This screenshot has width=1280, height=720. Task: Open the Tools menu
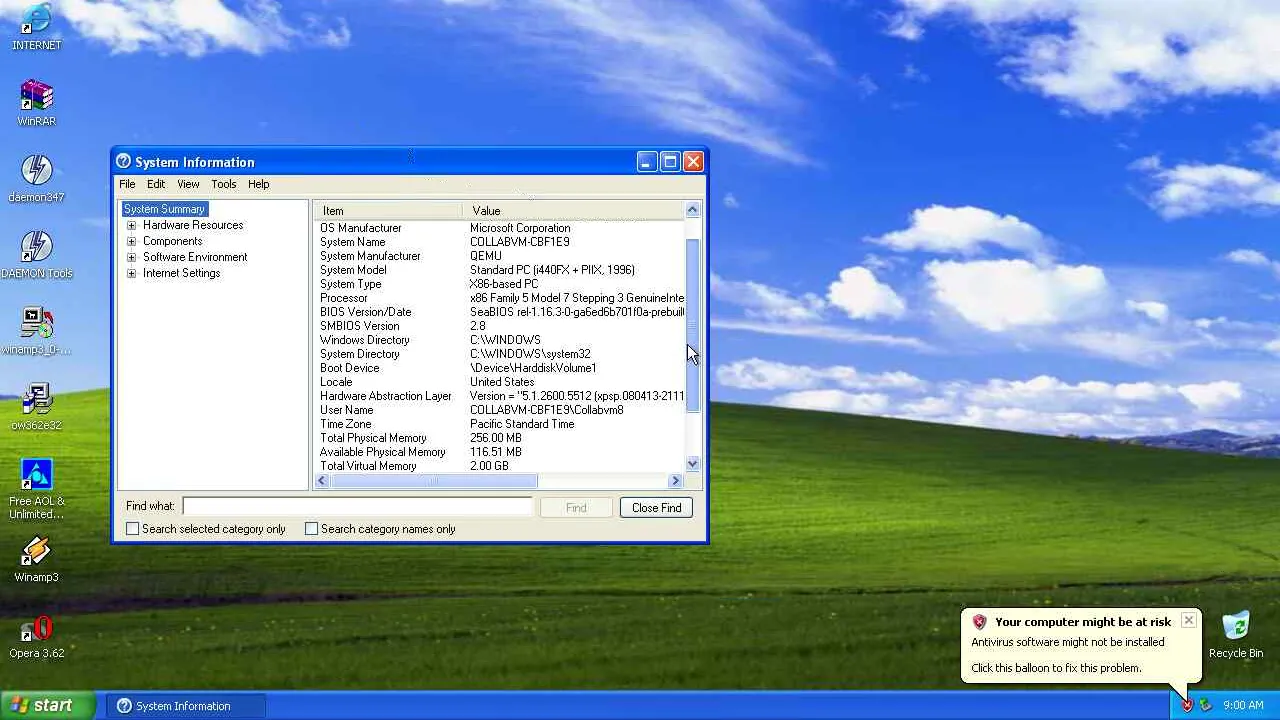click(x=224, y=184)
